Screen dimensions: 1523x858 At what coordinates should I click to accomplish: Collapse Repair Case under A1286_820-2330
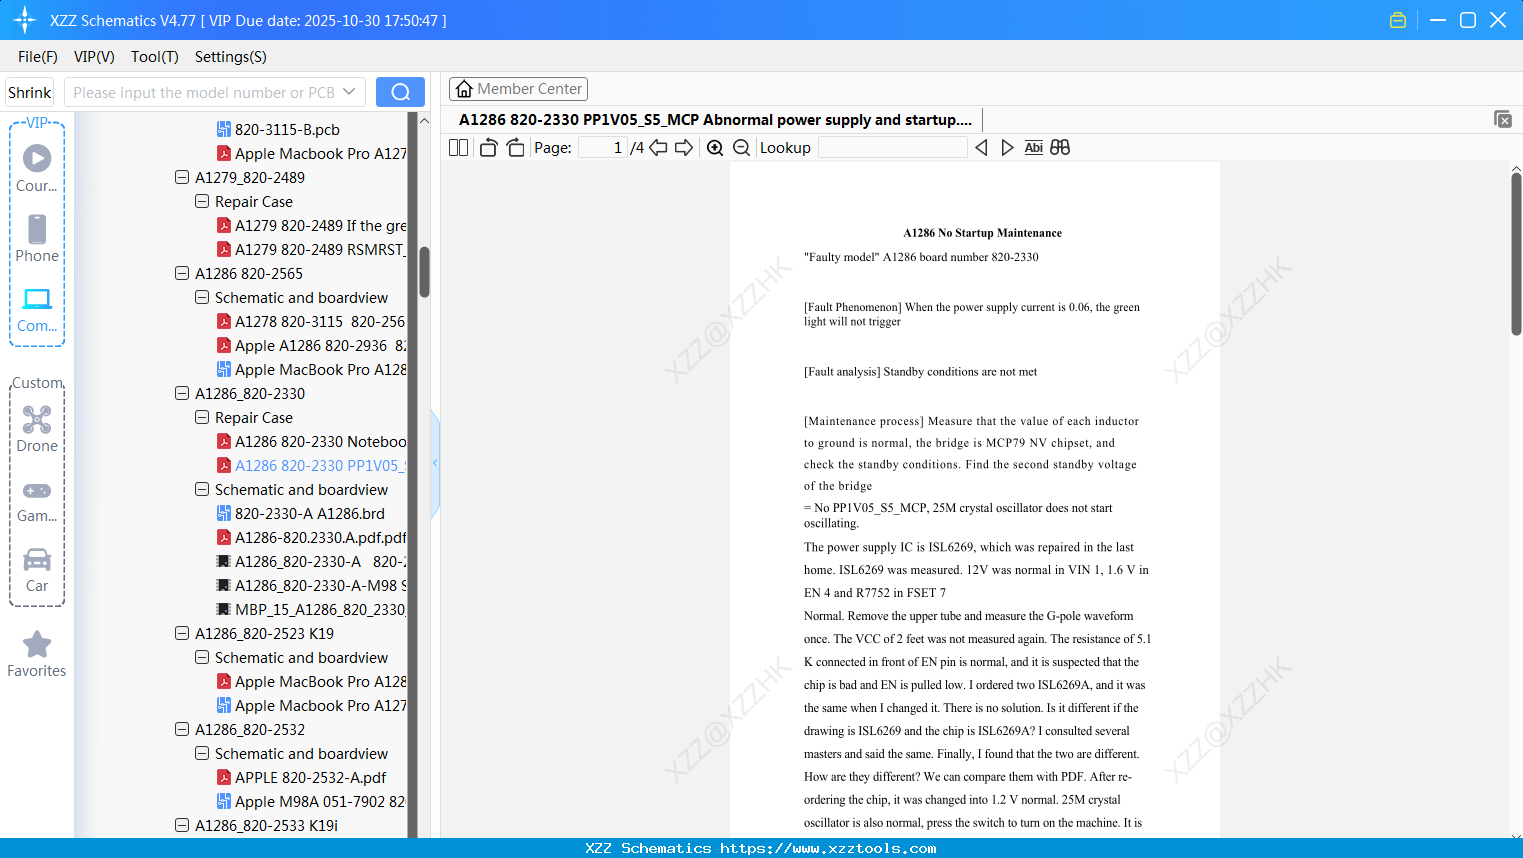[202, 417]
